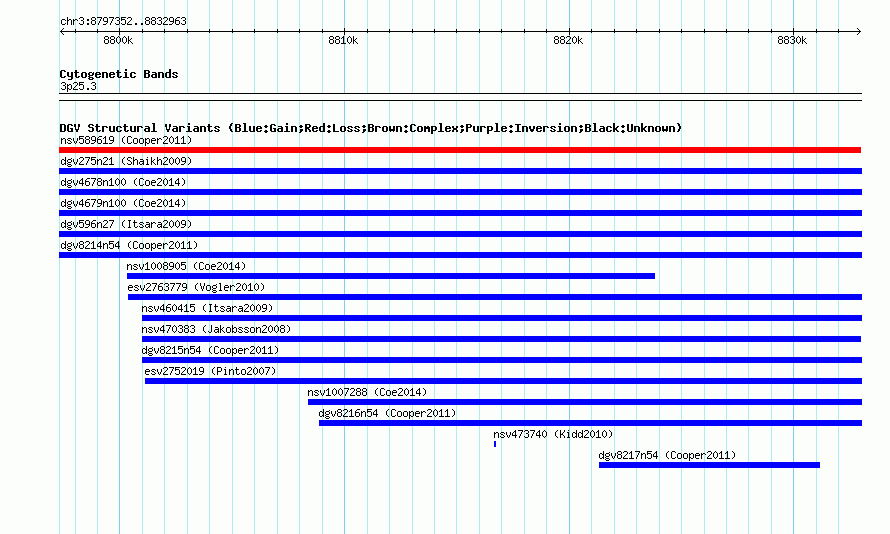Image resolution: width=890 pixels, height=534 pixels.
Task: Select the dgv8216n54 (Cooper2011) label
Action: (x=388, y=413)
